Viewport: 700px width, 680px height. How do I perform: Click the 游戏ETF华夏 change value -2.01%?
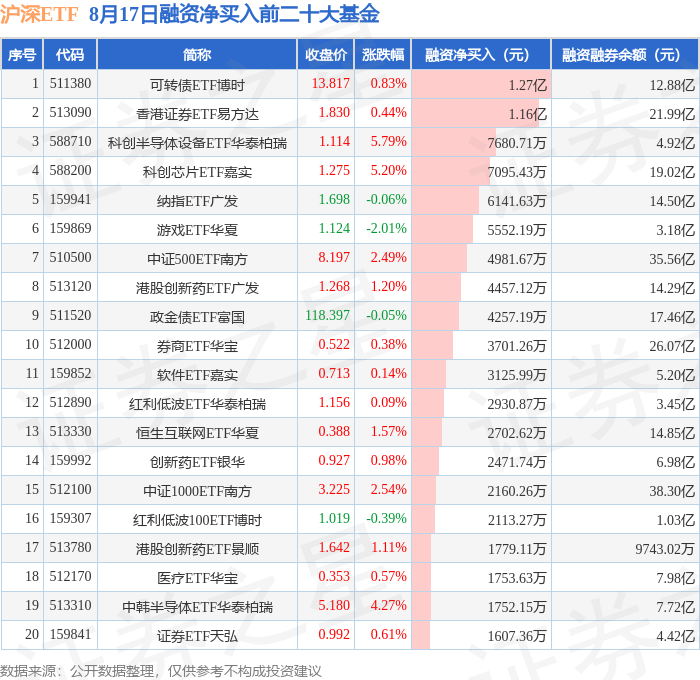(x=386, y=228)
